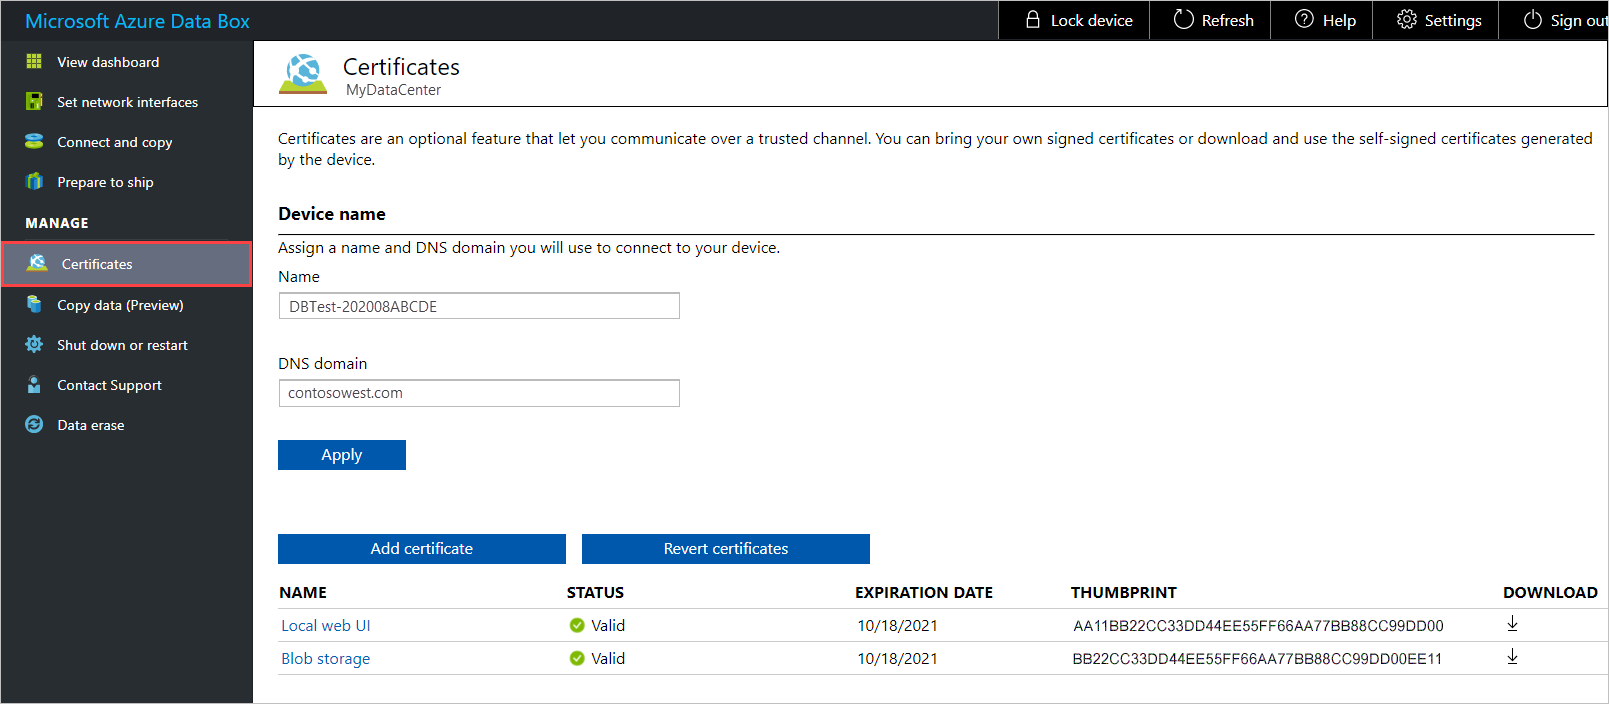Click the Copy data (Preview) icon
Viewport: 1609px width, 704px height.
(x=34, y=304)
